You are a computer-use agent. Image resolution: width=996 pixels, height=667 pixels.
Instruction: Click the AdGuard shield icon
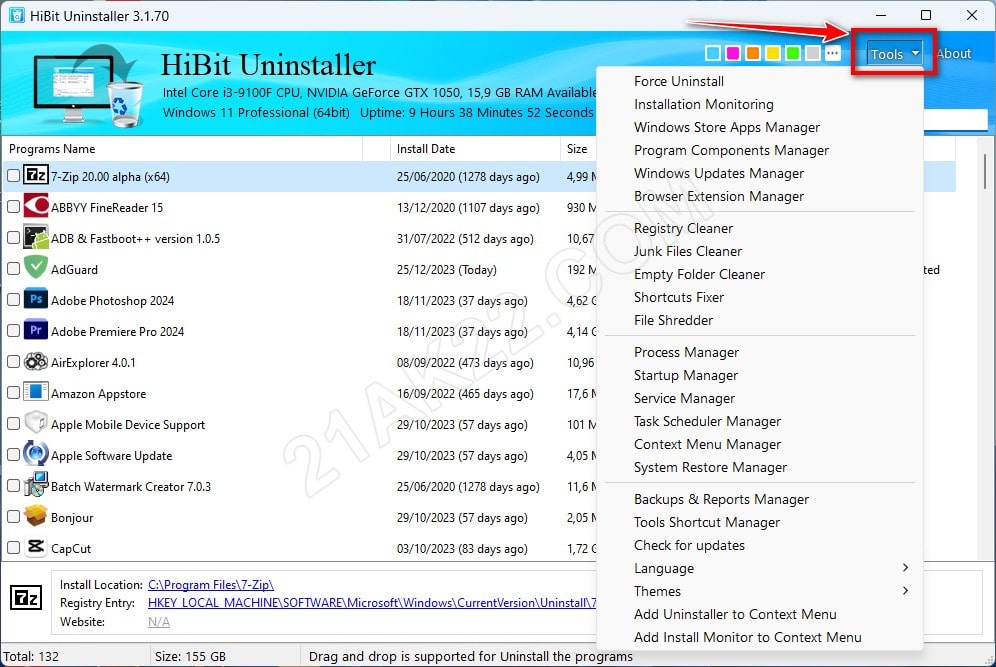(36, 267)
